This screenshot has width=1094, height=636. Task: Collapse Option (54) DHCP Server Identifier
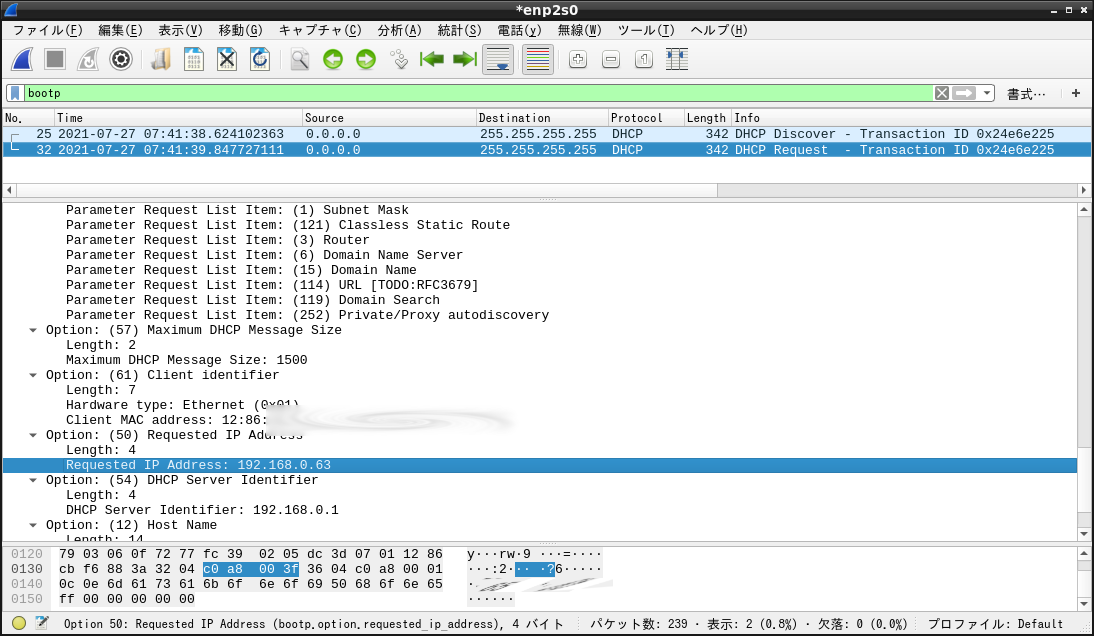(33, 480)
